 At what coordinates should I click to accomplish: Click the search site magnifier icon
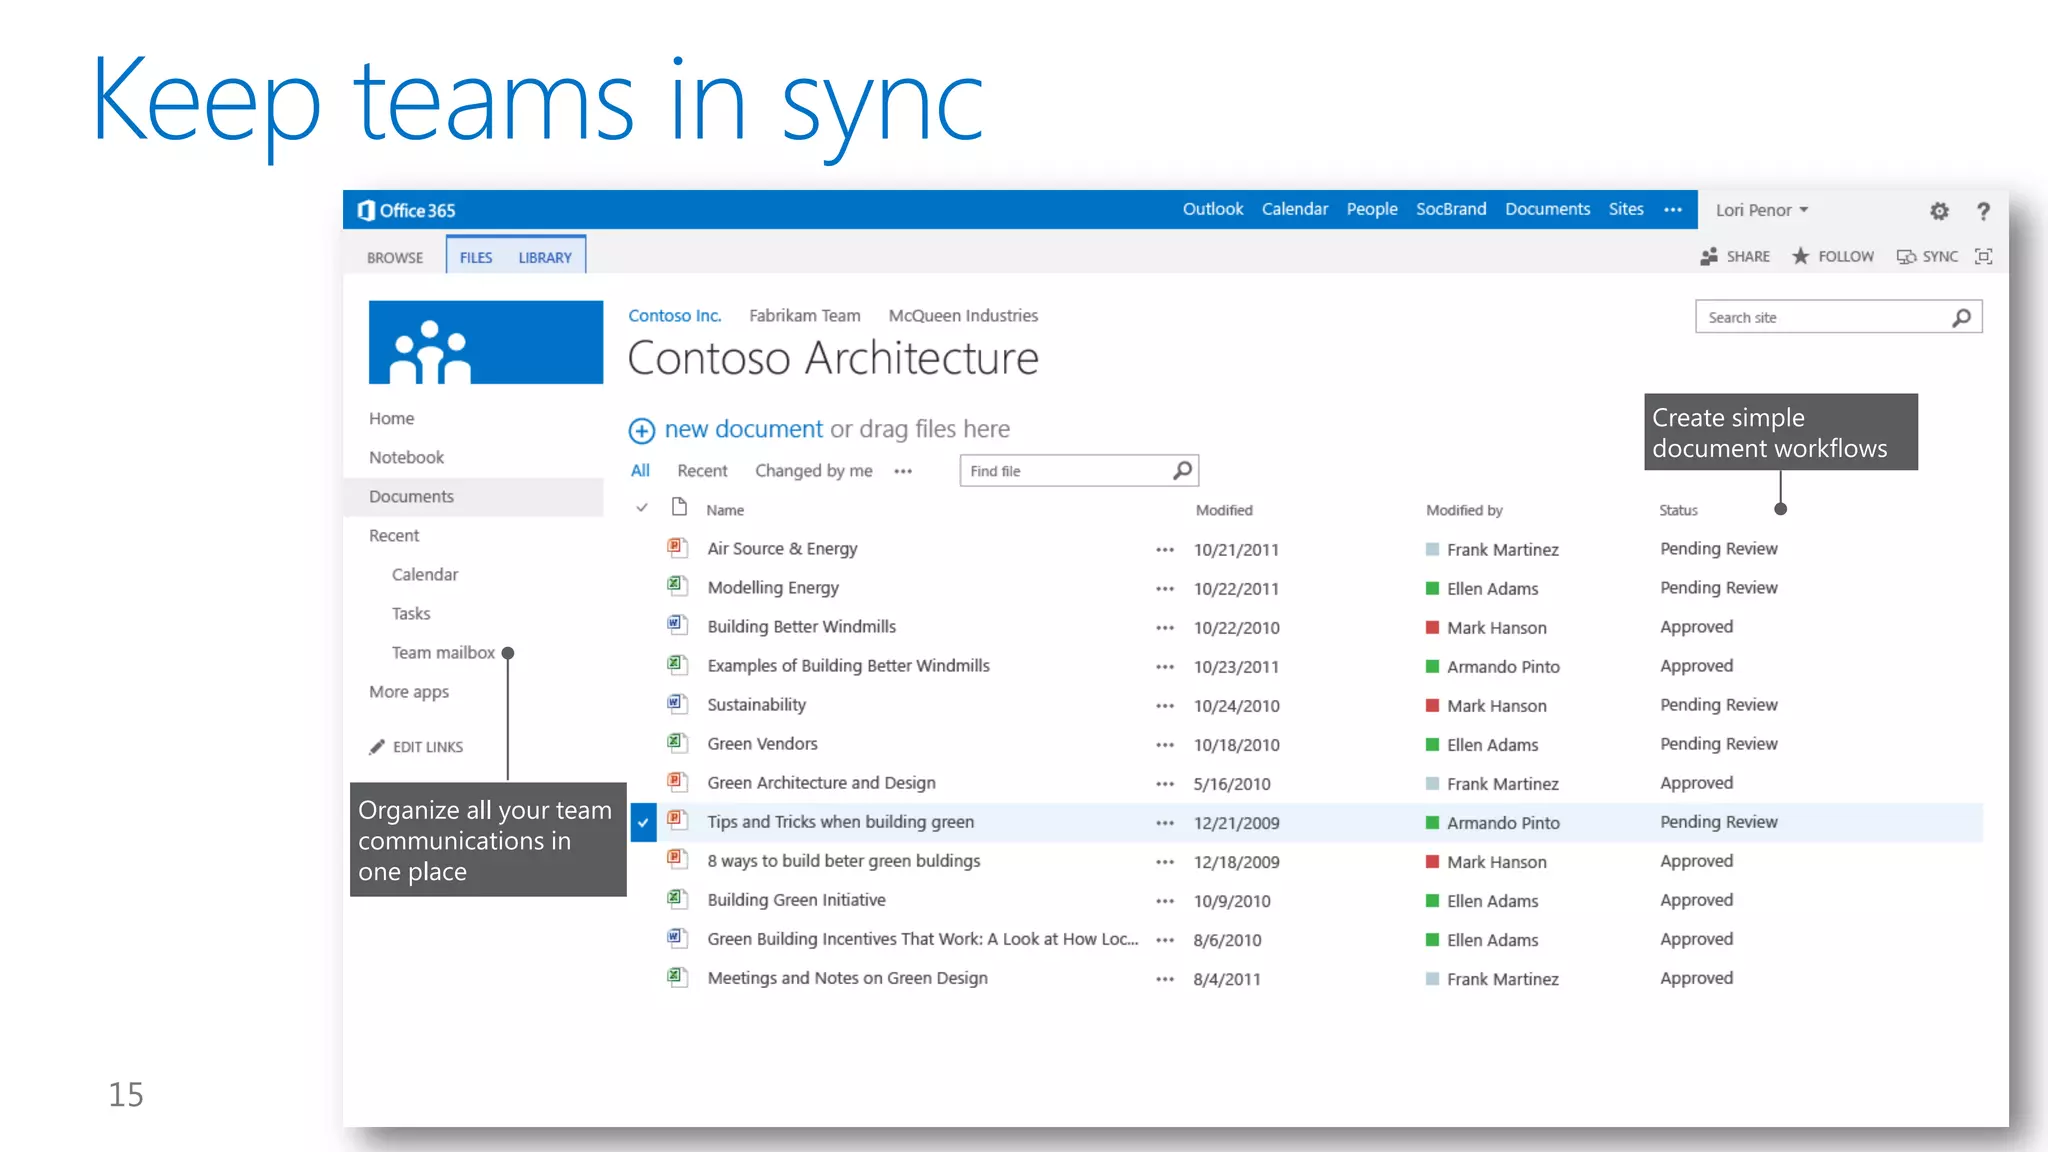point(1961,318)
